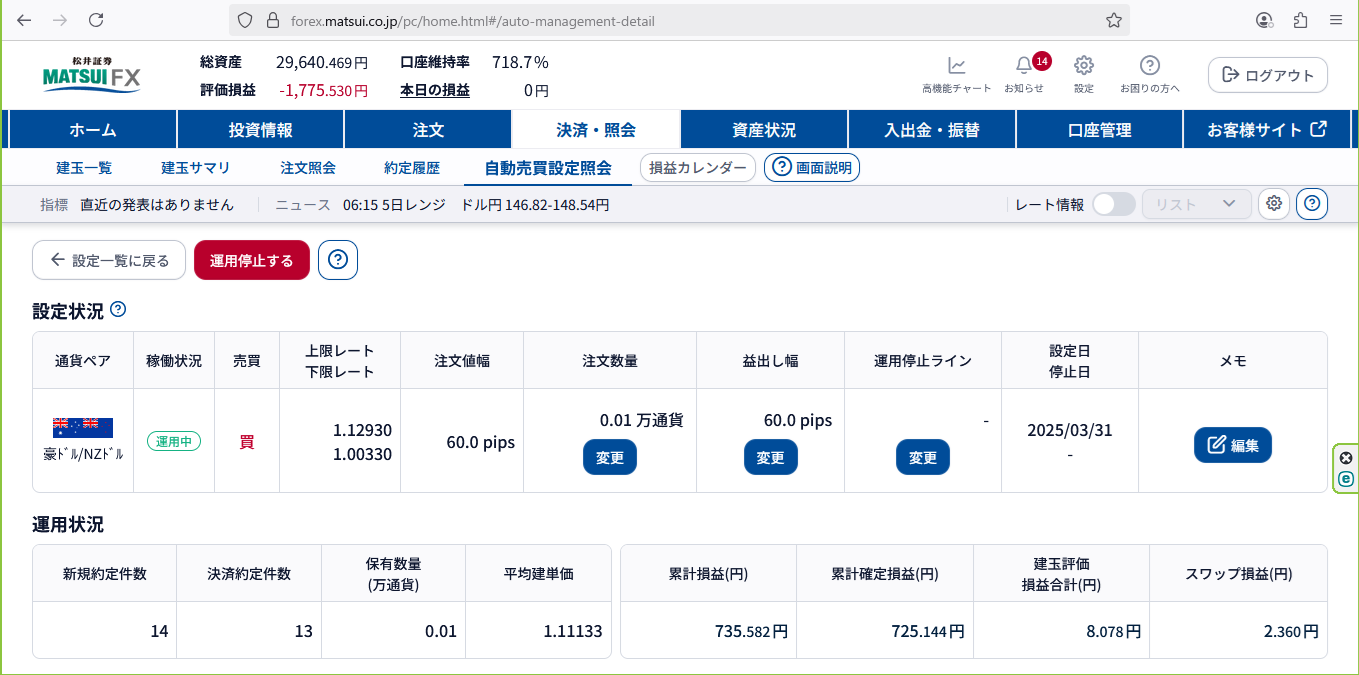Switch to 建玉サマリ sub tab

click(196, 168)
